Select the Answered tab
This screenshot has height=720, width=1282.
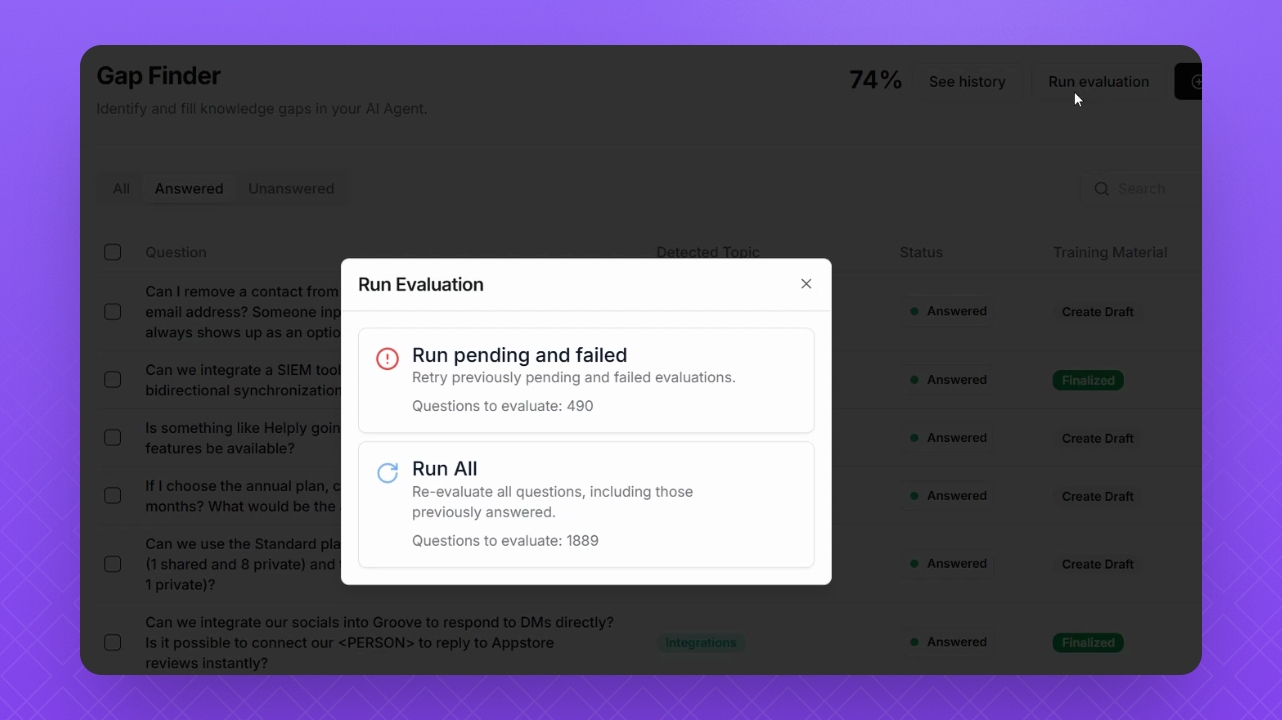(189, 189)
